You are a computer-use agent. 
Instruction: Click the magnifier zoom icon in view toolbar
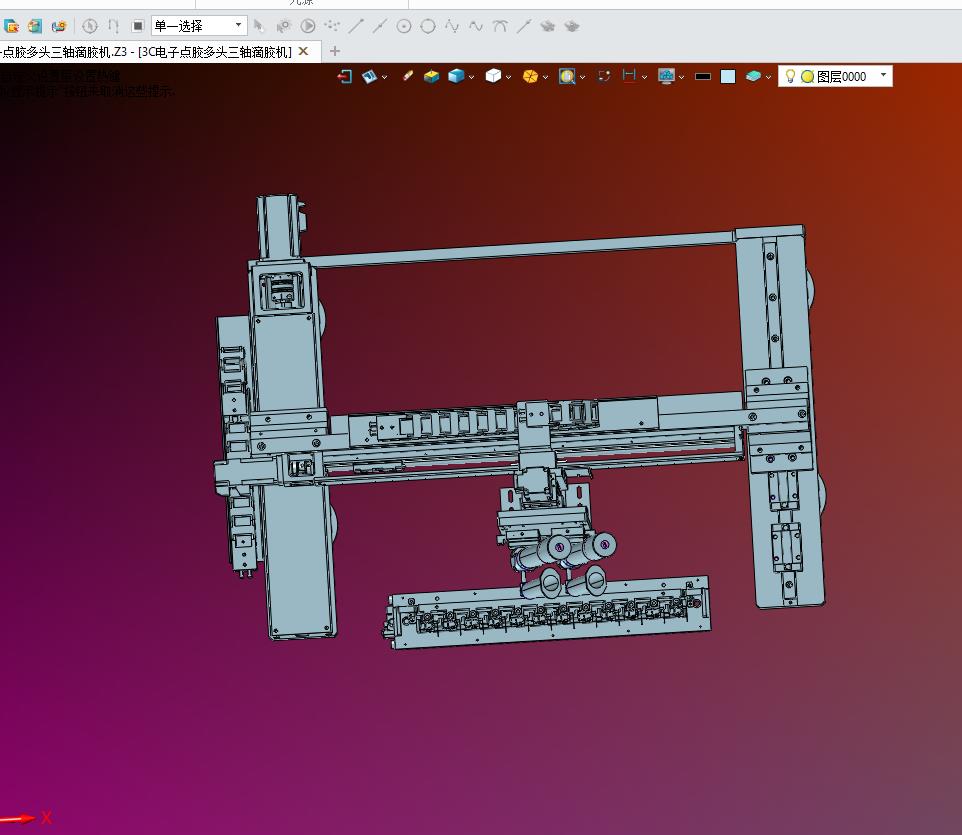point(567,76)
